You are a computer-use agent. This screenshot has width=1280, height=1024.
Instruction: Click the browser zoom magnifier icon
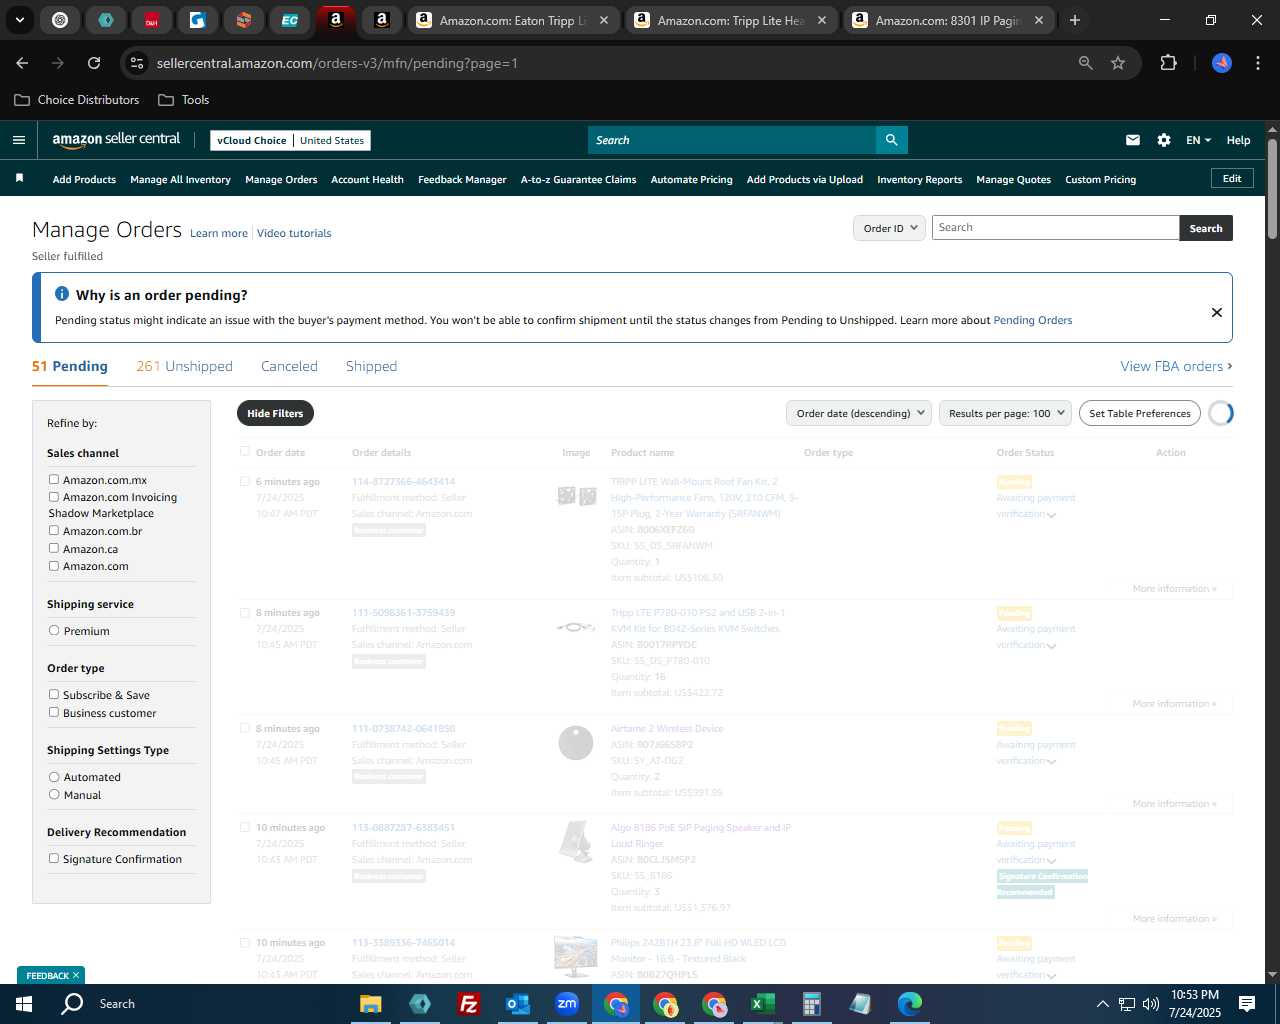tap(1086, 63)
